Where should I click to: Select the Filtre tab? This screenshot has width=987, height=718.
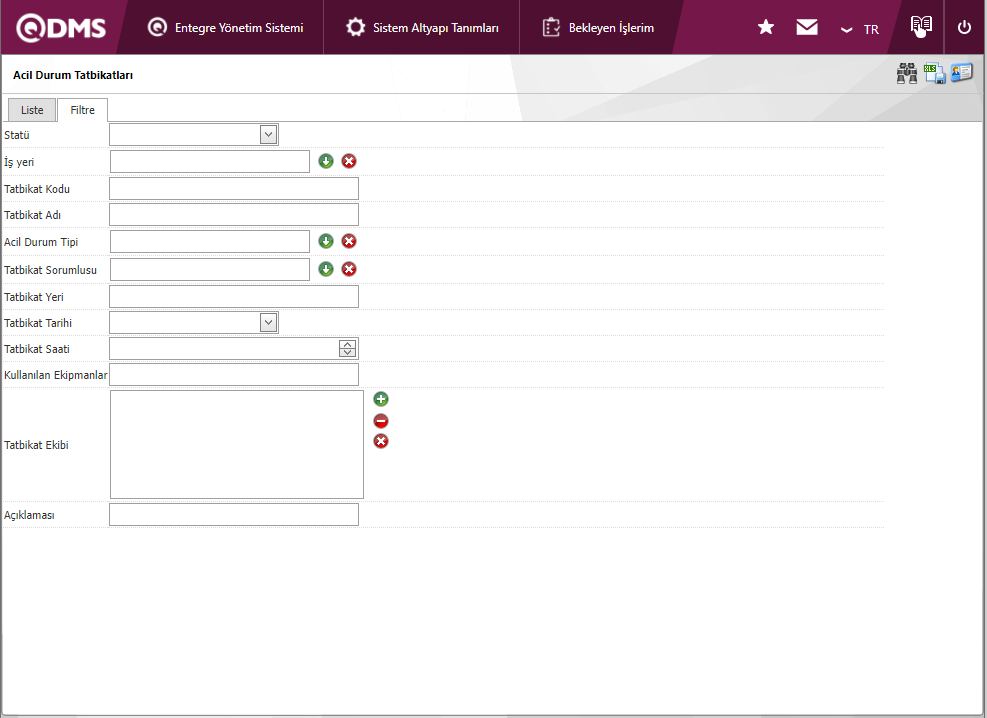pyautogui.click(x=82, y=110)
